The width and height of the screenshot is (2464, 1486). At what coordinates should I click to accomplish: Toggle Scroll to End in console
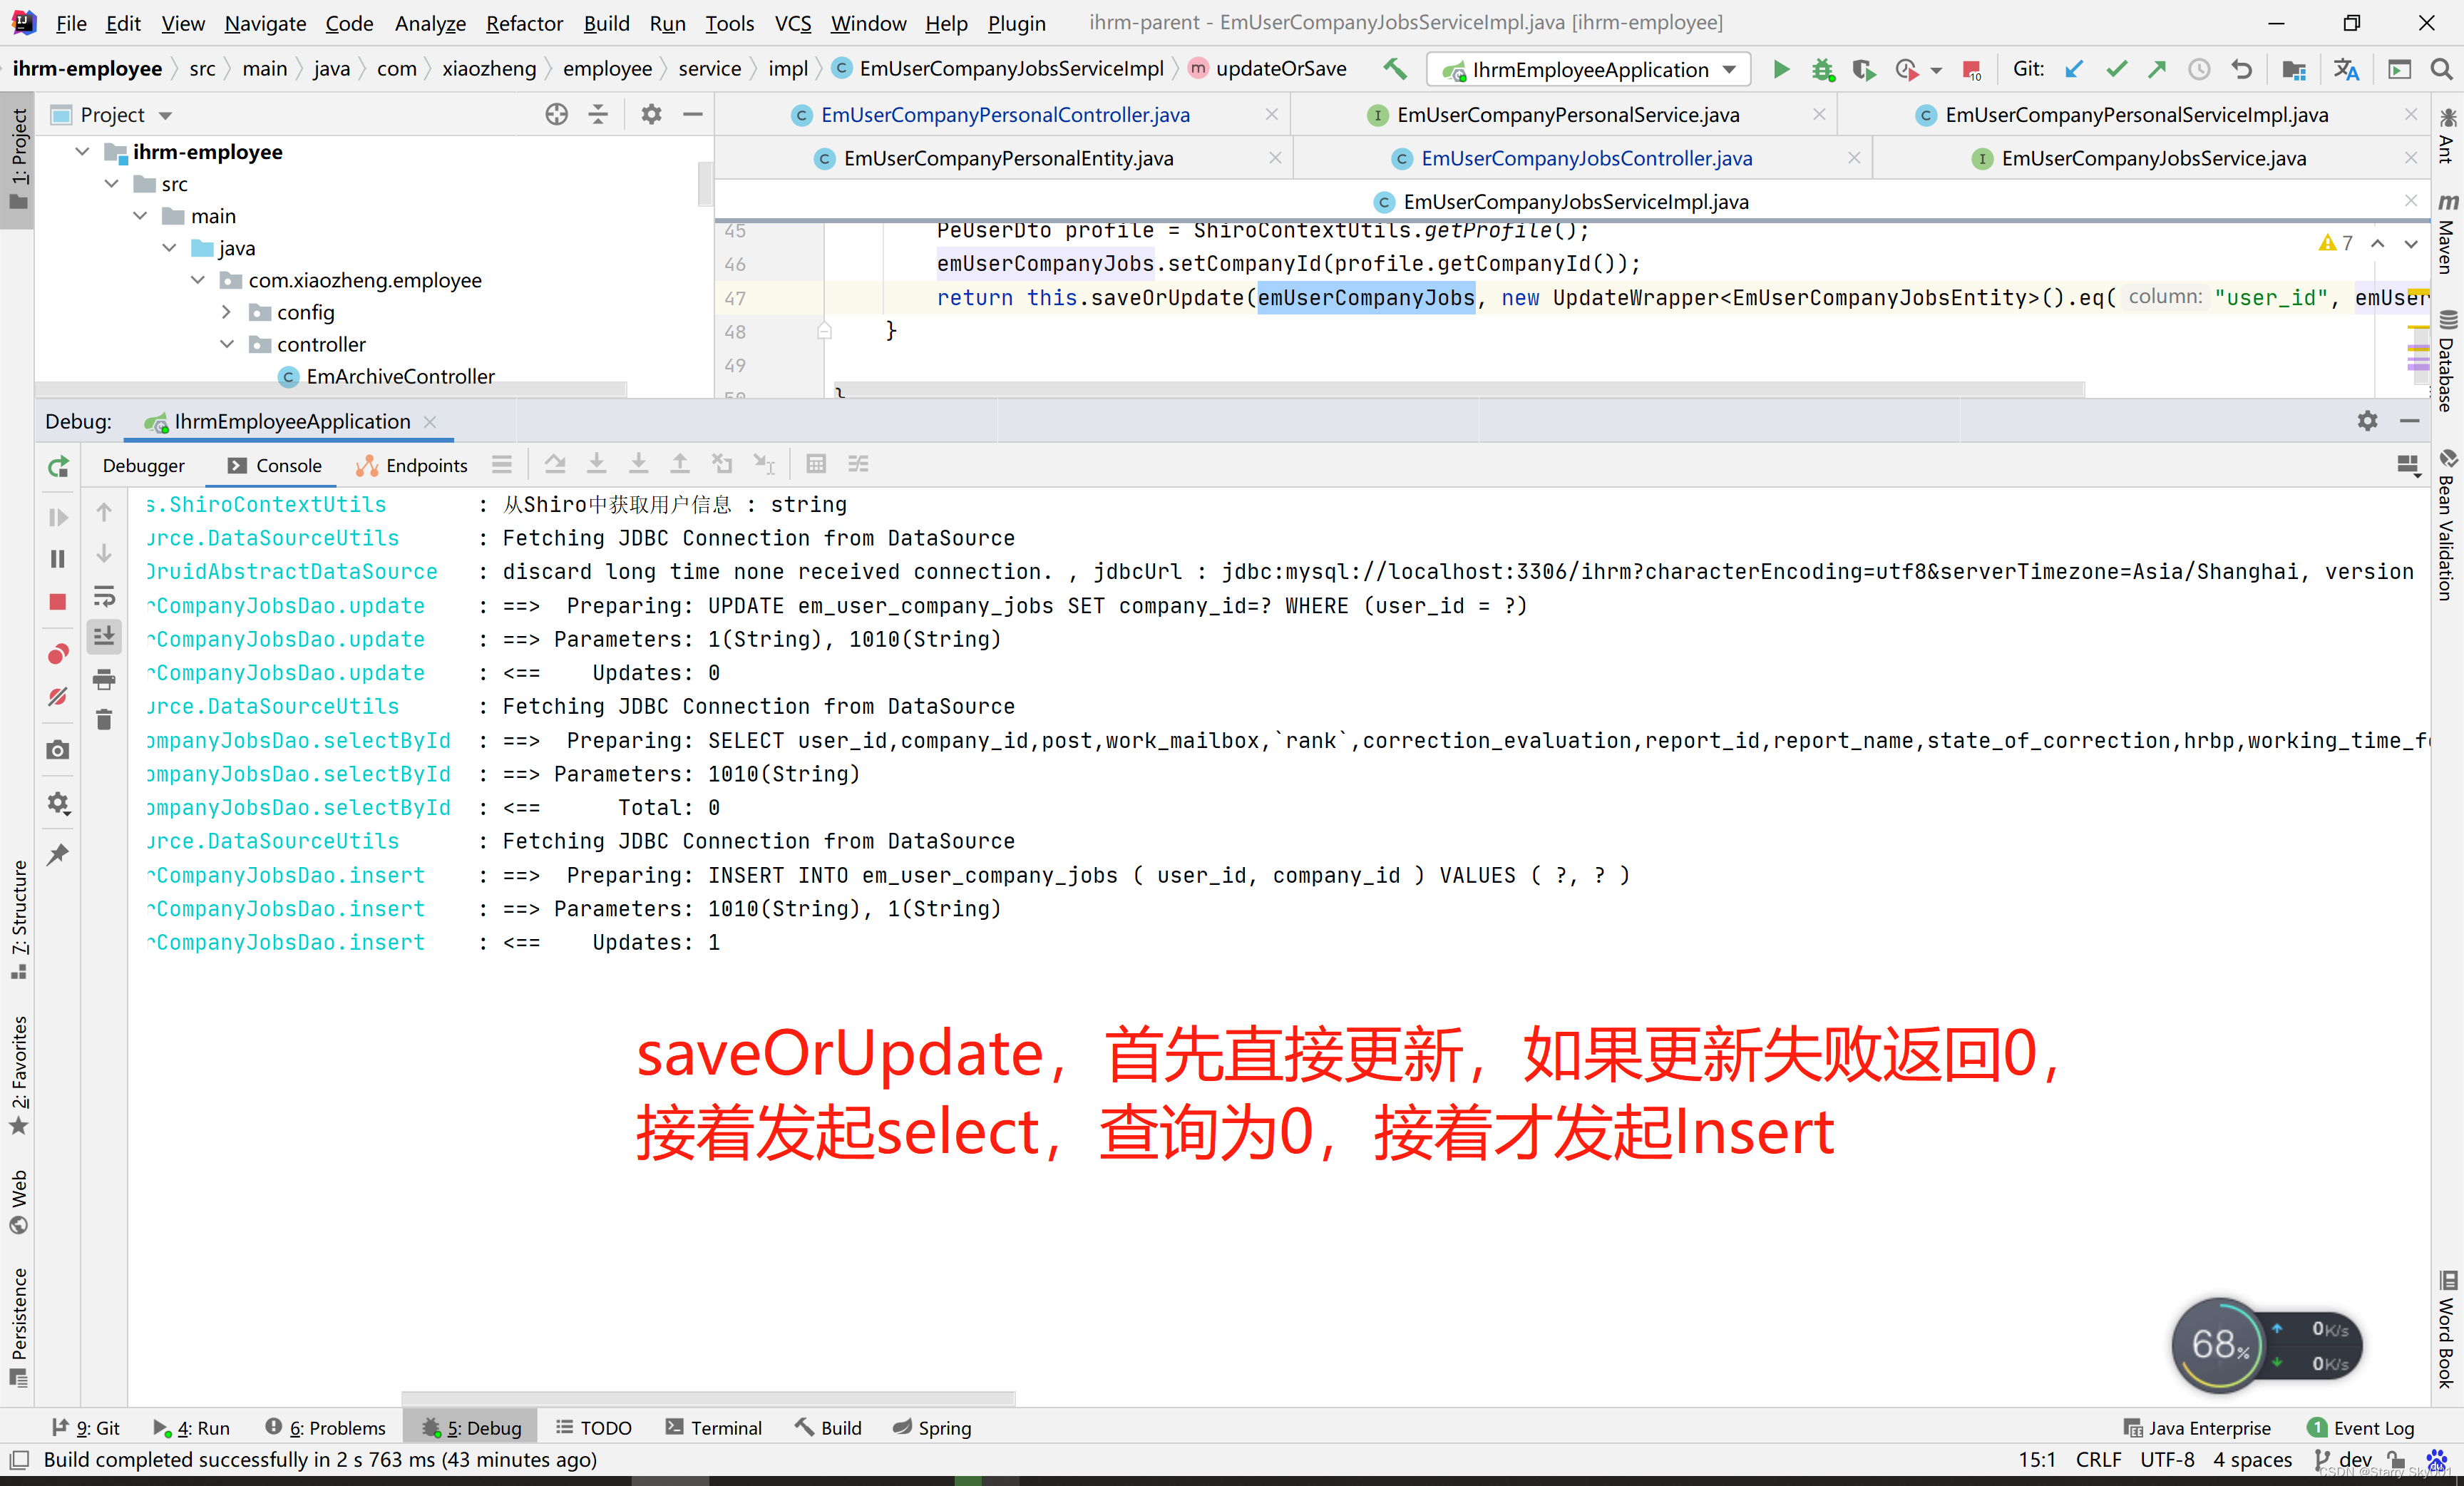click(104, 636)
